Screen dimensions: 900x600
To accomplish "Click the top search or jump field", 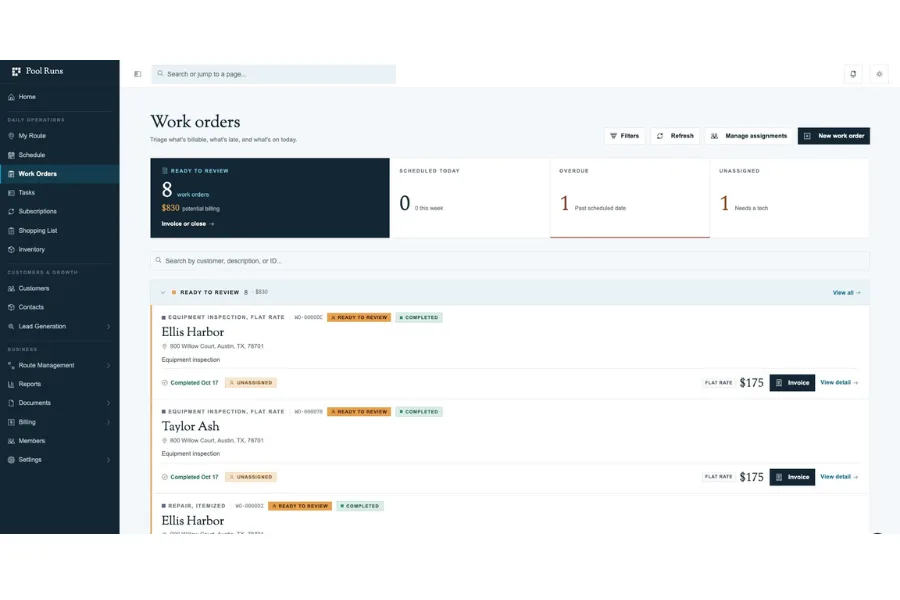I will click(x=273, y=74).
